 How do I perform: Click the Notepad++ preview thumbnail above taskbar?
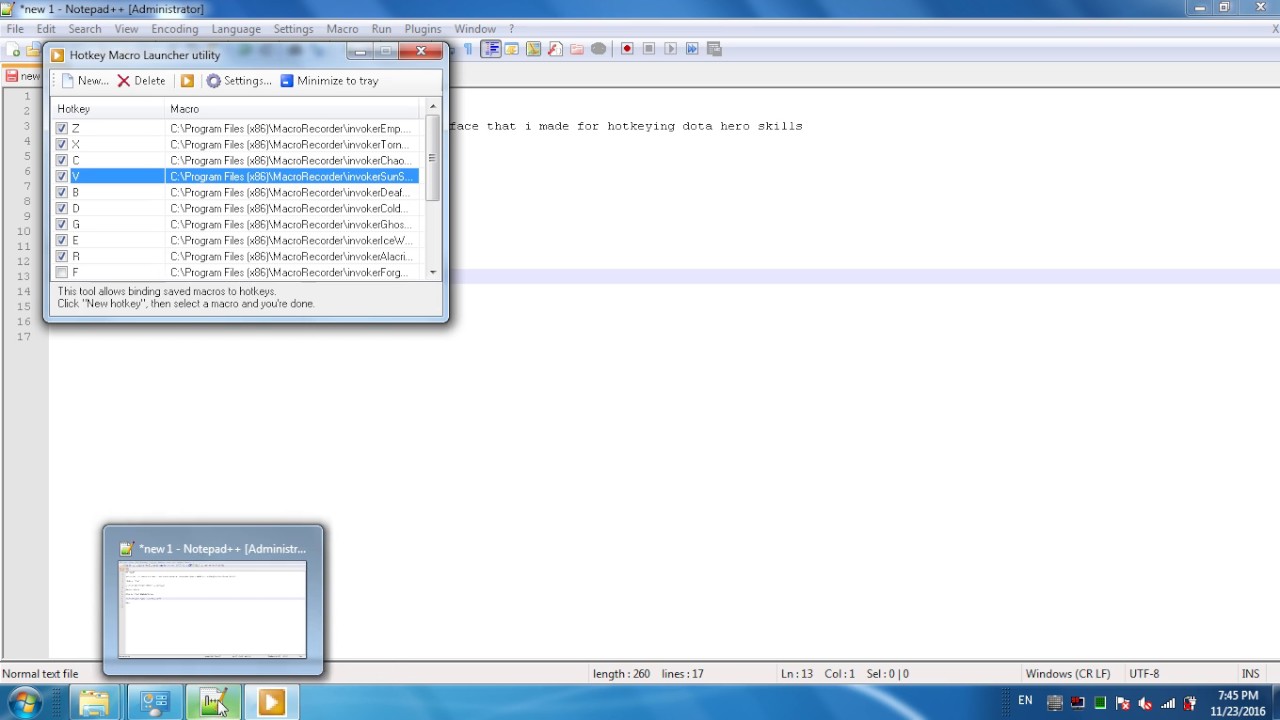[x=213, y=609]
